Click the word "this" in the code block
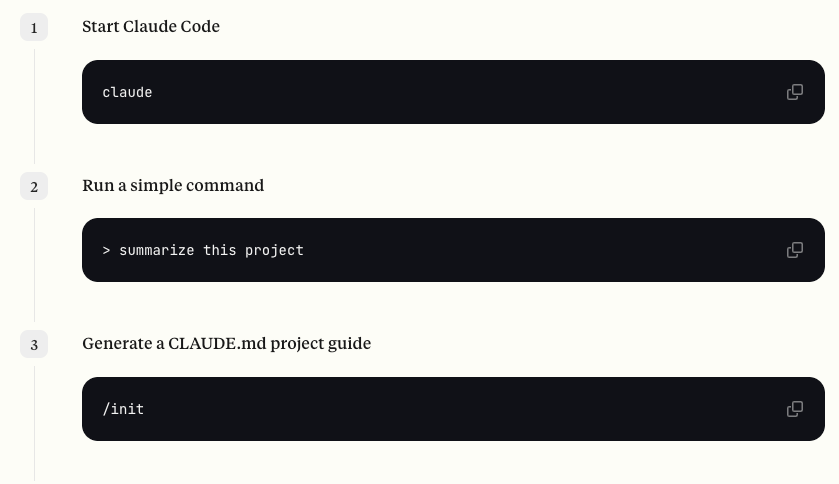 tap(219, 250)
